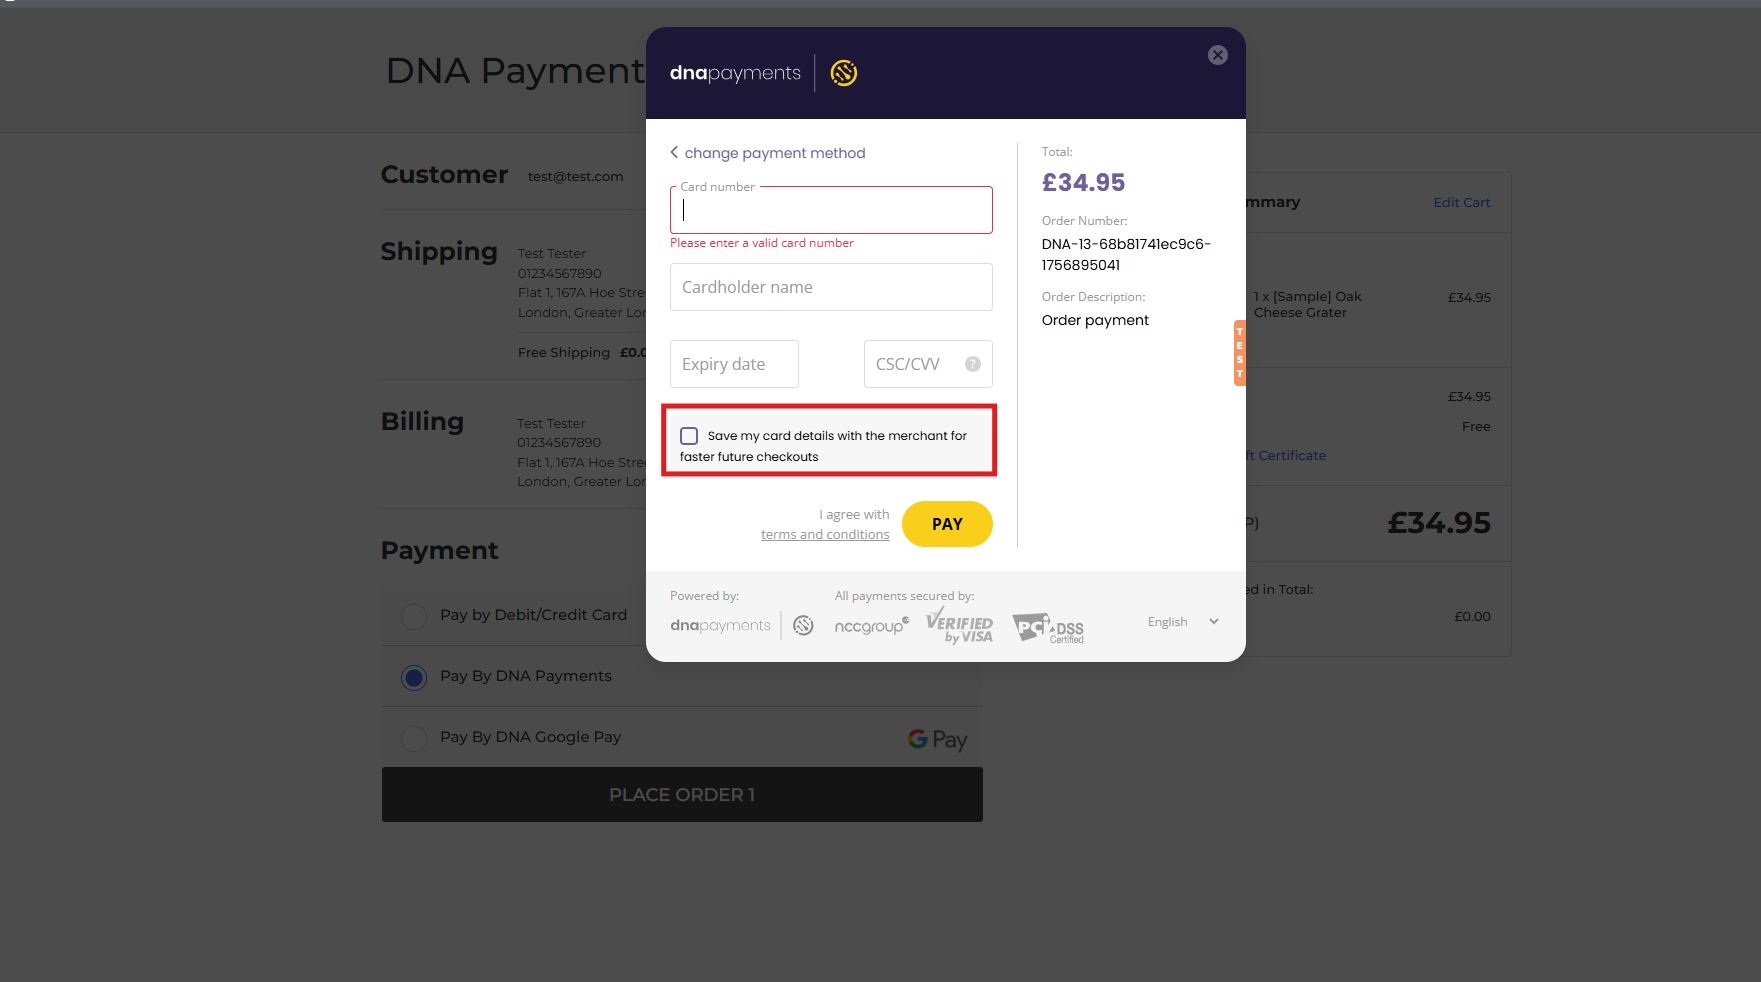Expand the language selector chevron arrow
The image size is (1761, 982).
[x=1213, y=621]
